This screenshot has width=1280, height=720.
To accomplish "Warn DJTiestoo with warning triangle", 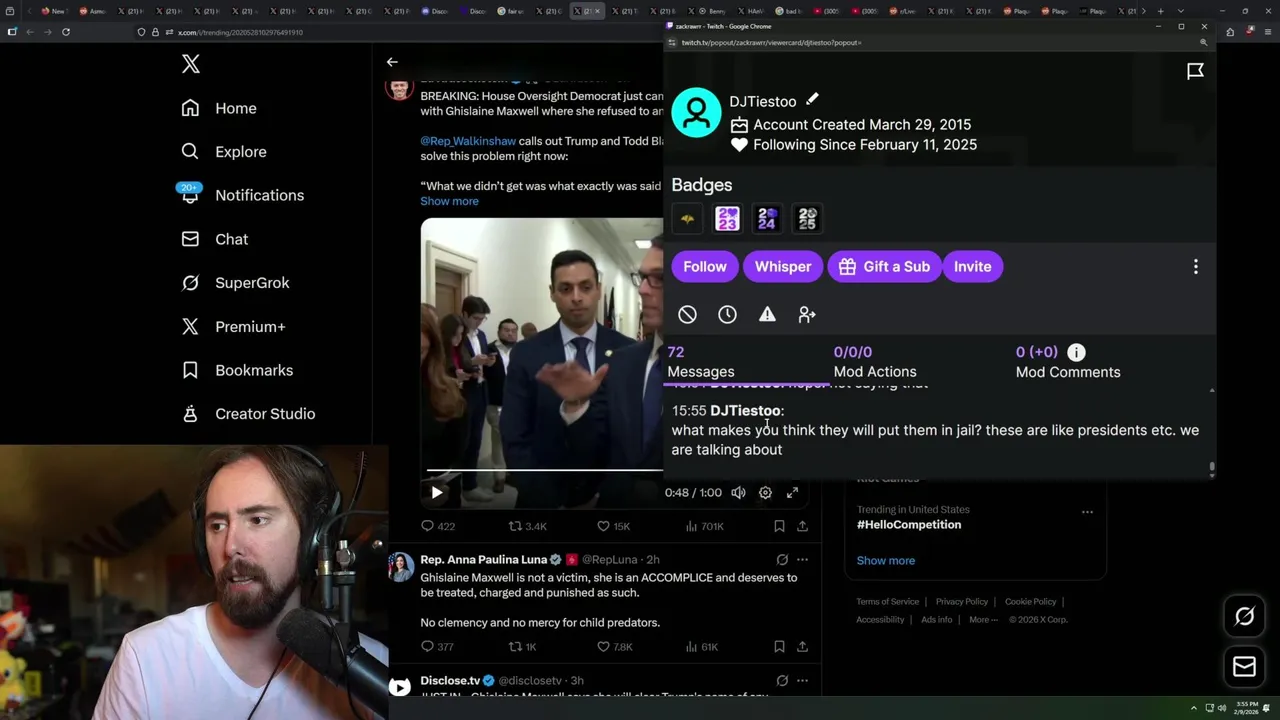I will tap(767, 315).
